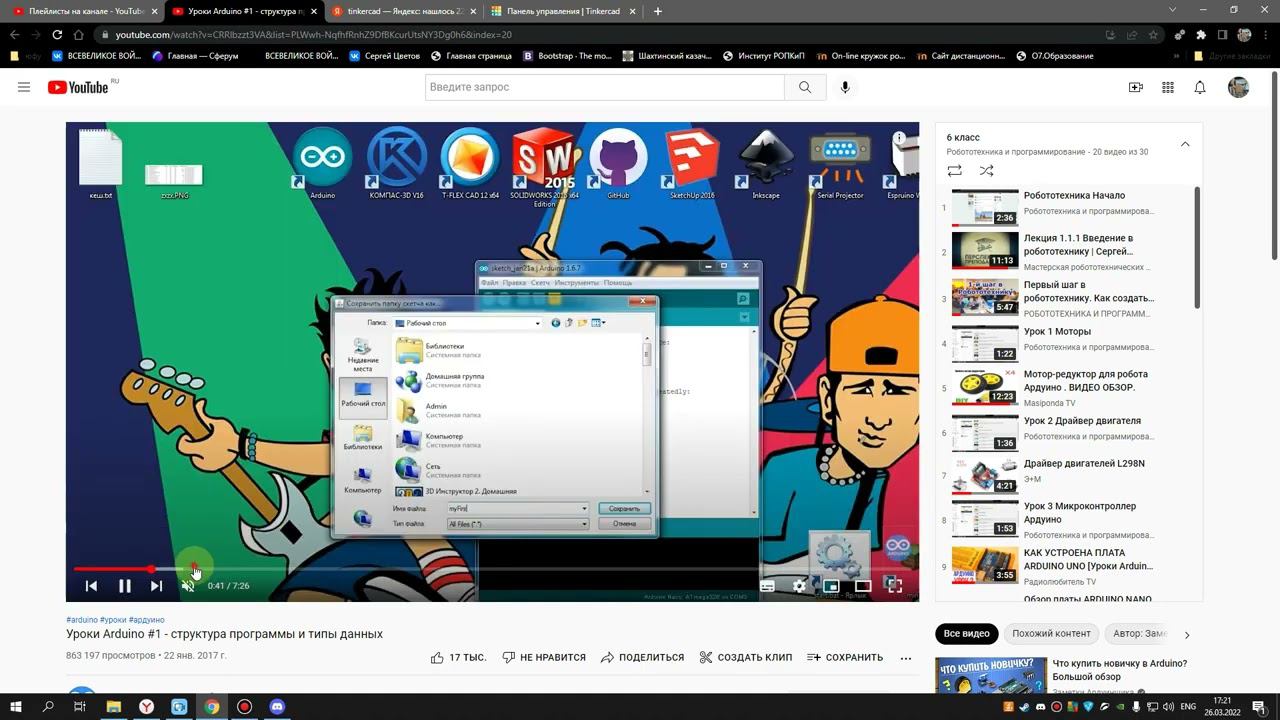Image resolution: width=1280 pixels, height=720 pixels.
Task: Open Discord from the taskbar
Action: [277, 707]
